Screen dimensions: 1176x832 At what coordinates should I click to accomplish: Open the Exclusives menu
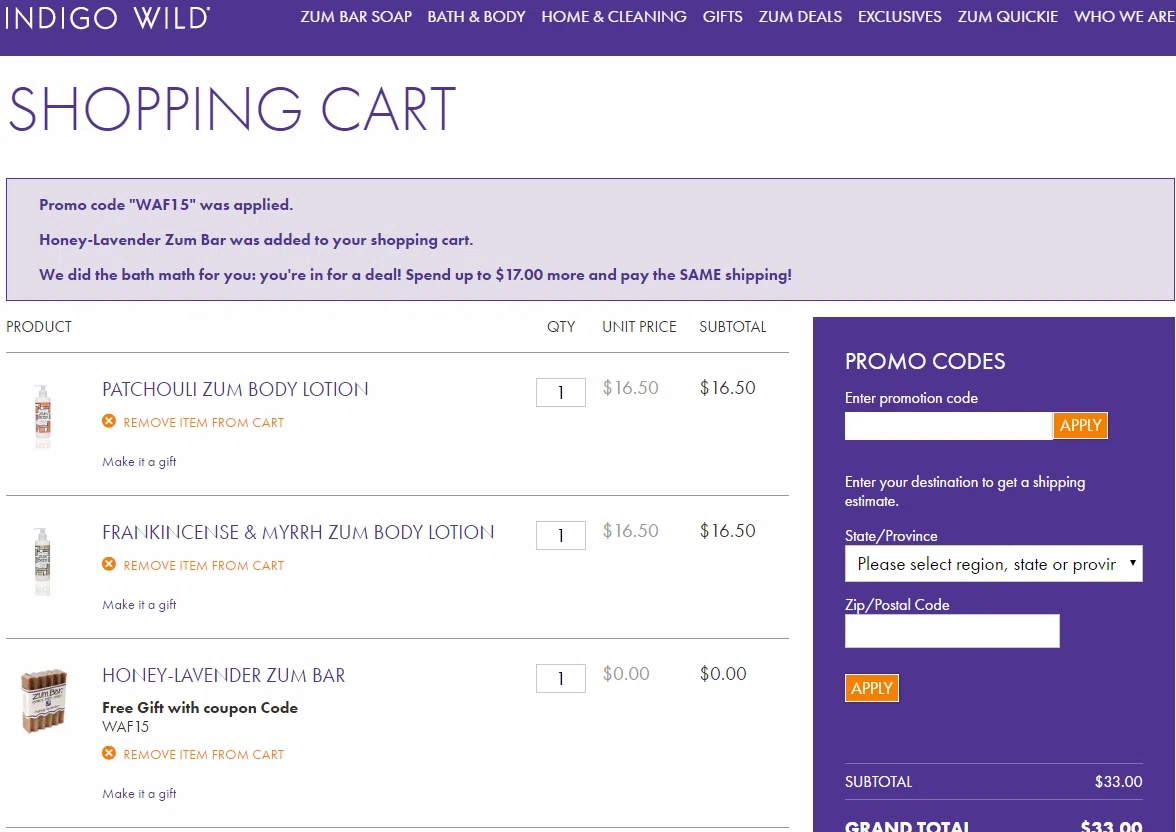coord(899,17)
